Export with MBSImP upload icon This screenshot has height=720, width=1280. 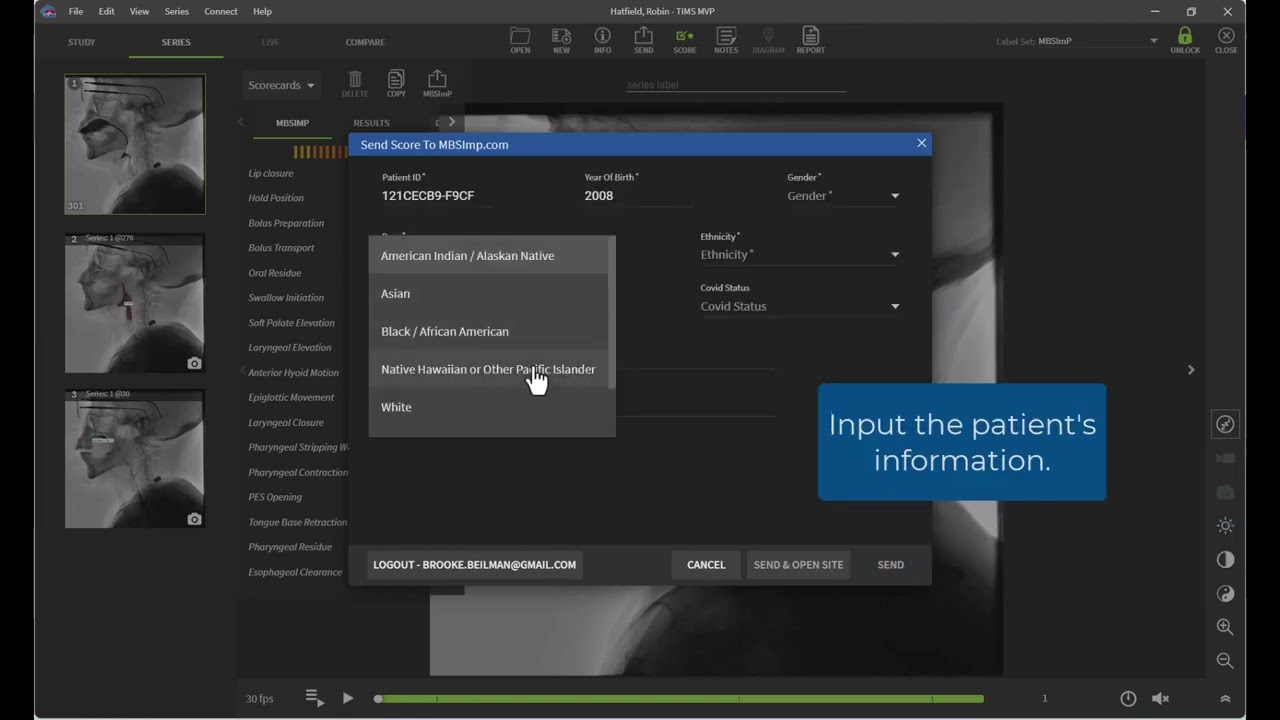pyautogui.click(x=437, y=84)
